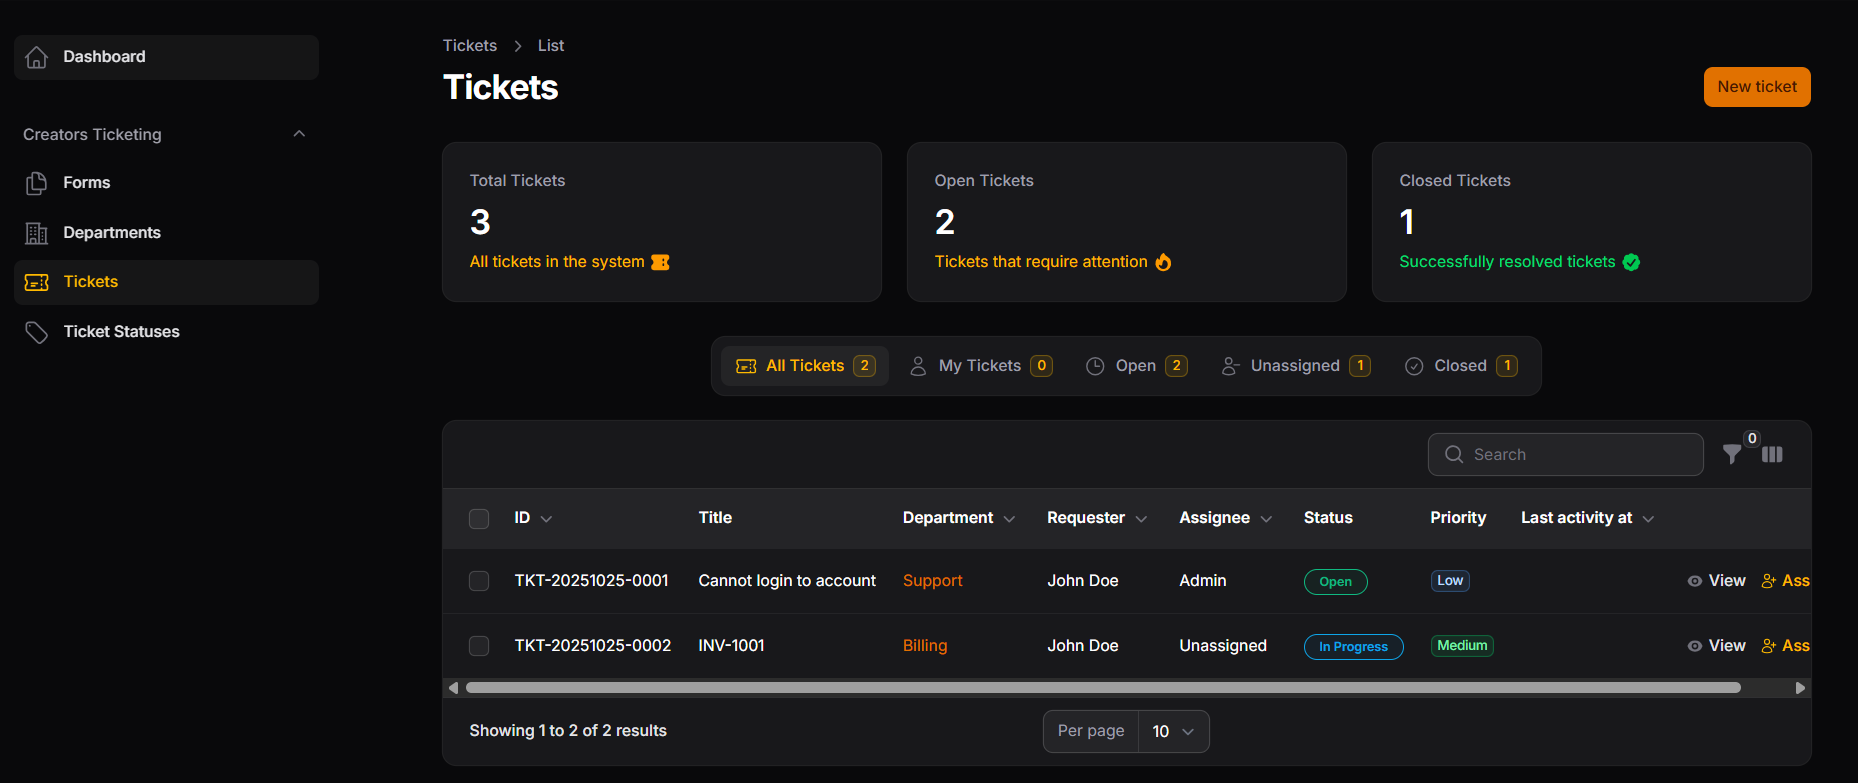This screenshot has width=1858, height=783.
Task: Tick the checkbox for ticket TKT-20251025-0002
Action: click(479, 646)
